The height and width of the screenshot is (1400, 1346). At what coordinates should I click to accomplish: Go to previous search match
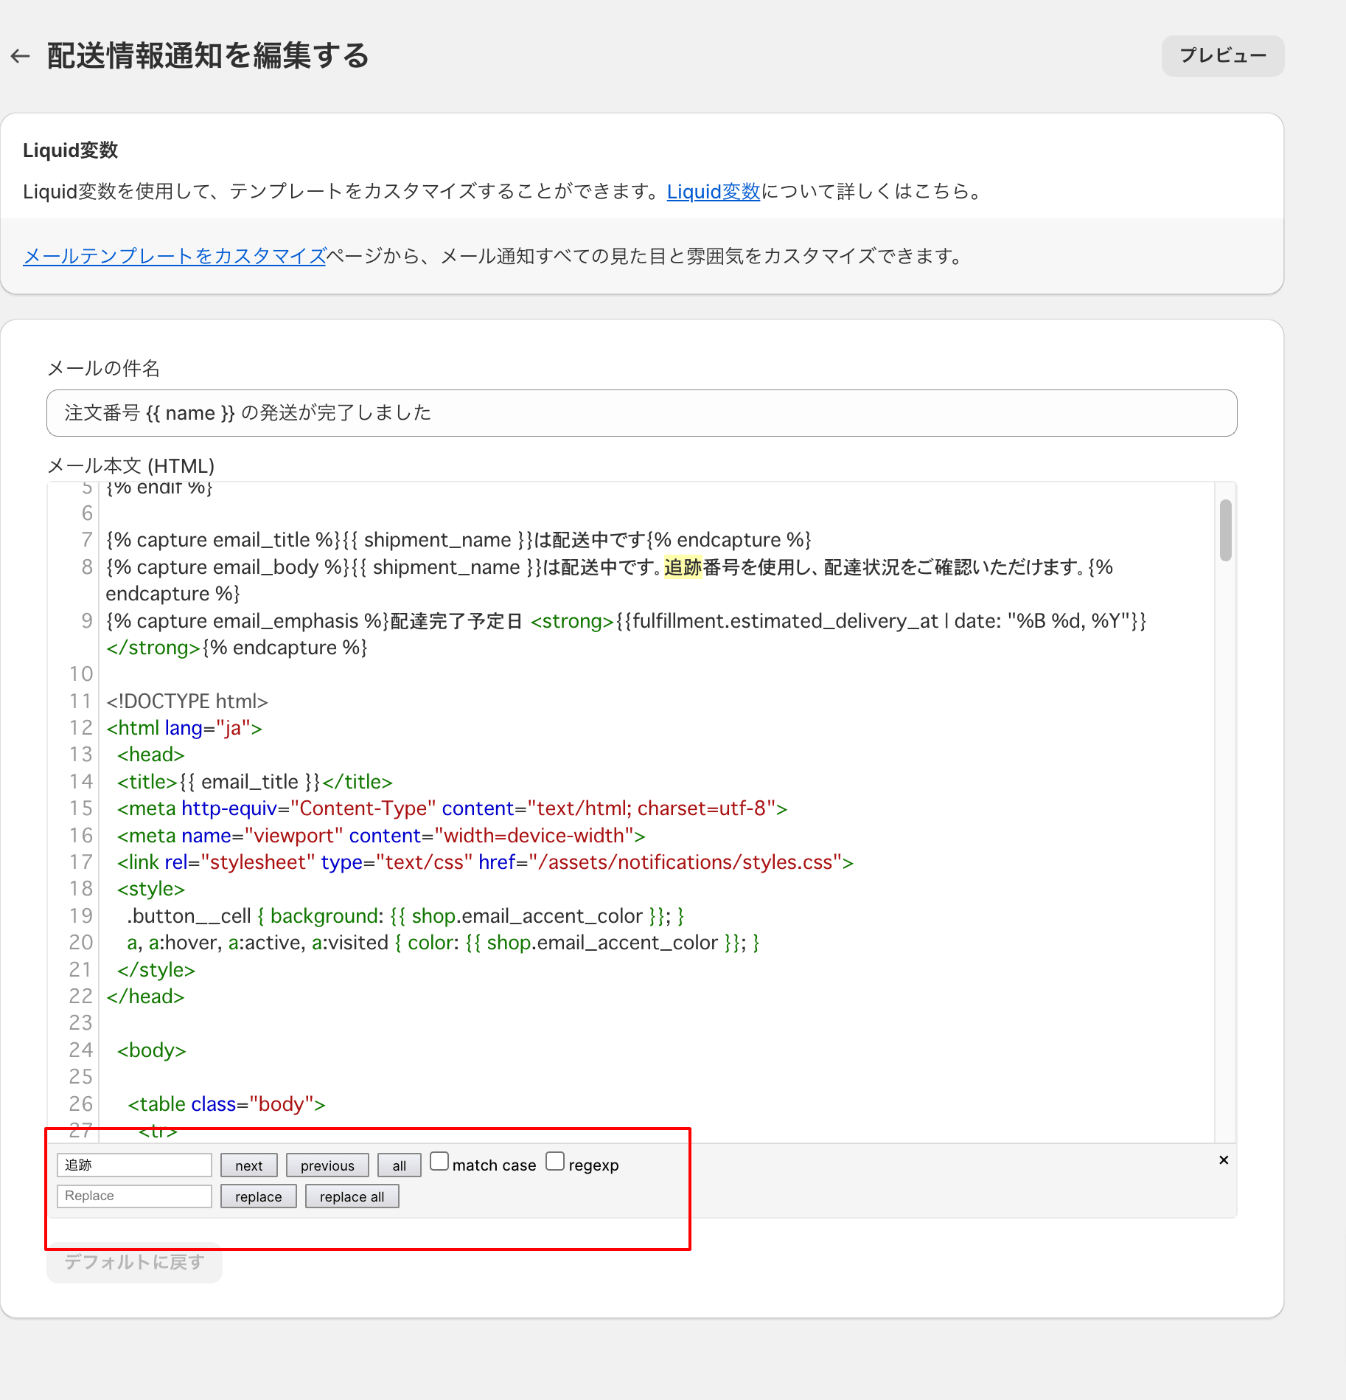[327, 1166]
